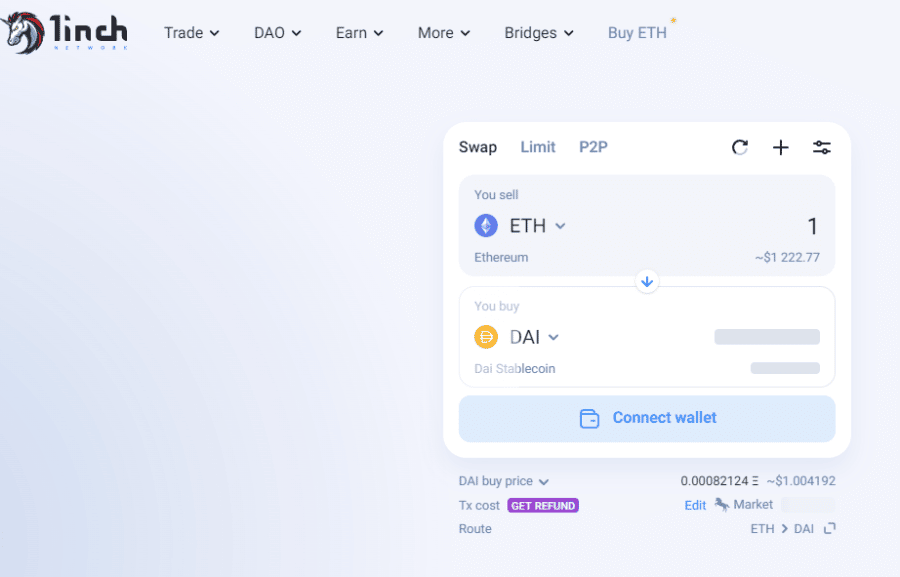Screen dimensions: 900x577
Task: Open the Trade dropdown menu
Action: (x=192, y=33)
